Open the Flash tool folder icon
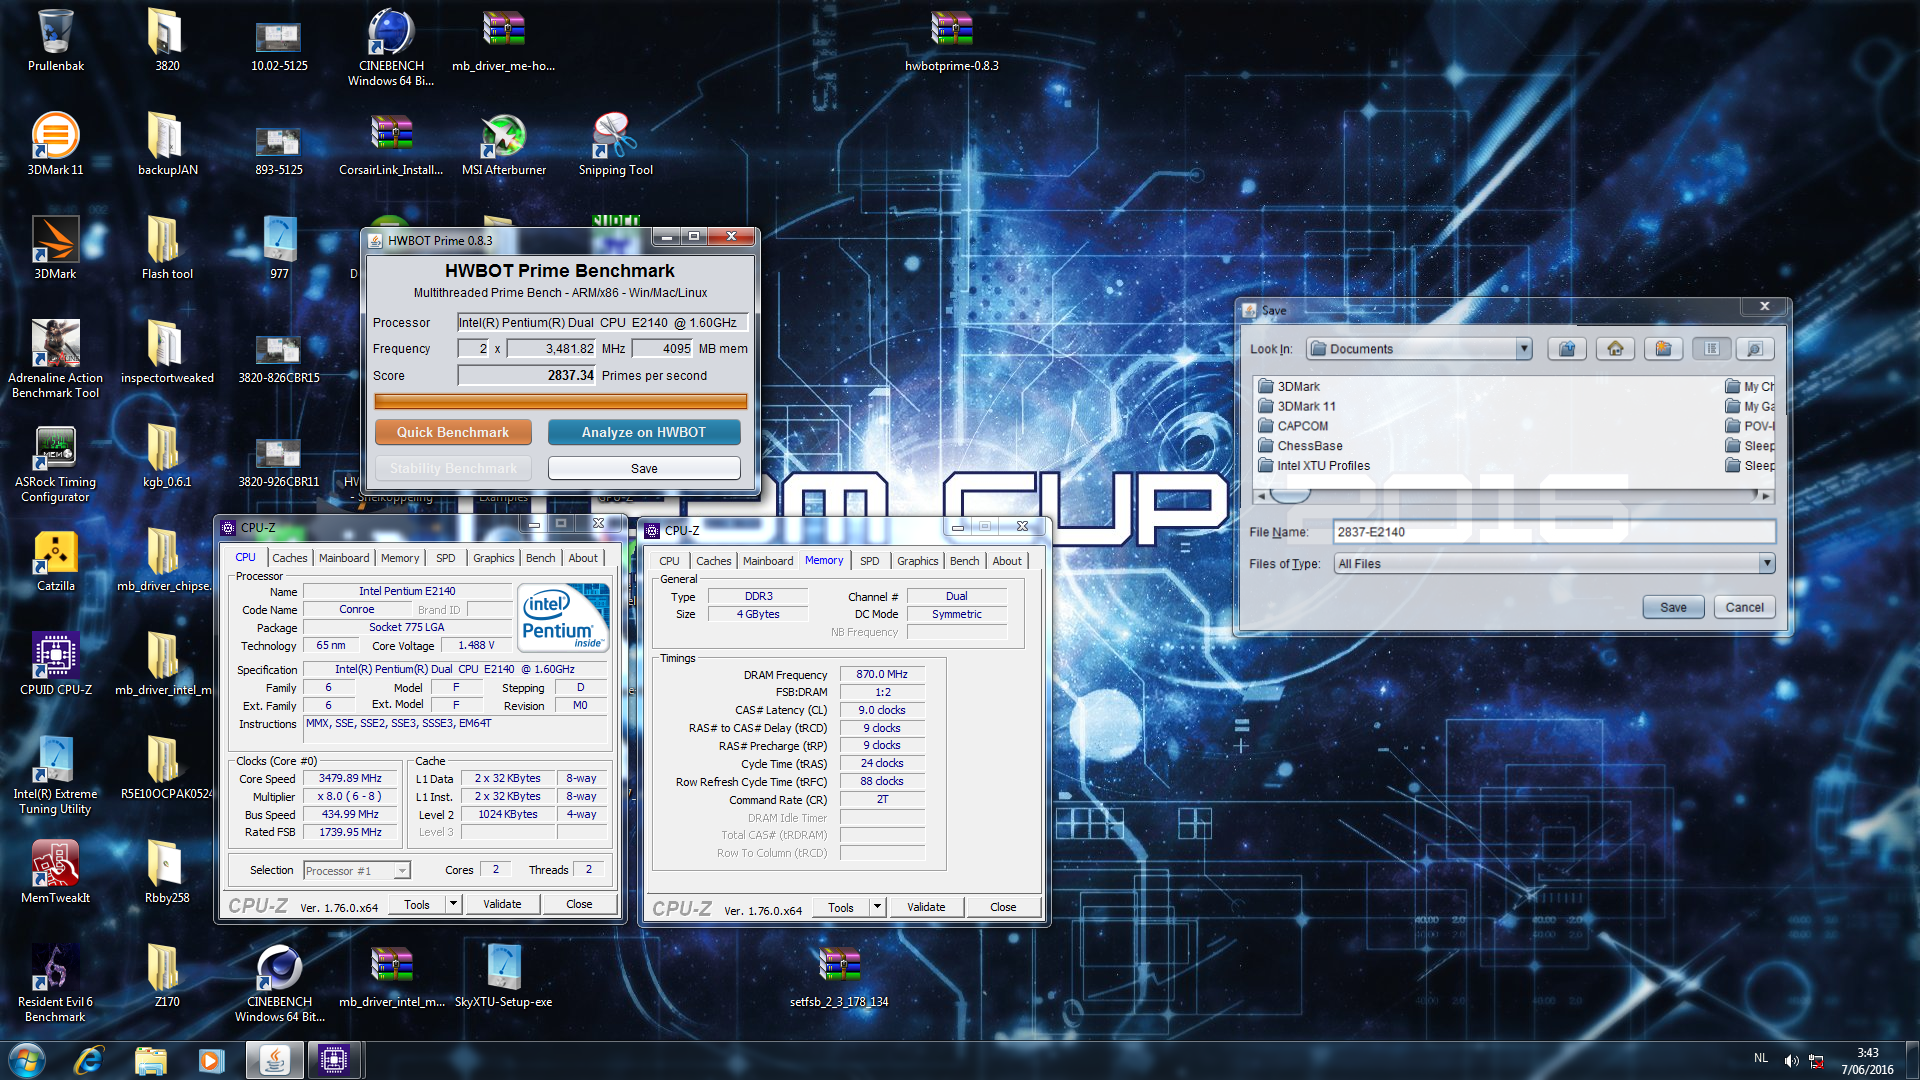The height and width of the screenshot is (1080, 1920). point(167,248)
